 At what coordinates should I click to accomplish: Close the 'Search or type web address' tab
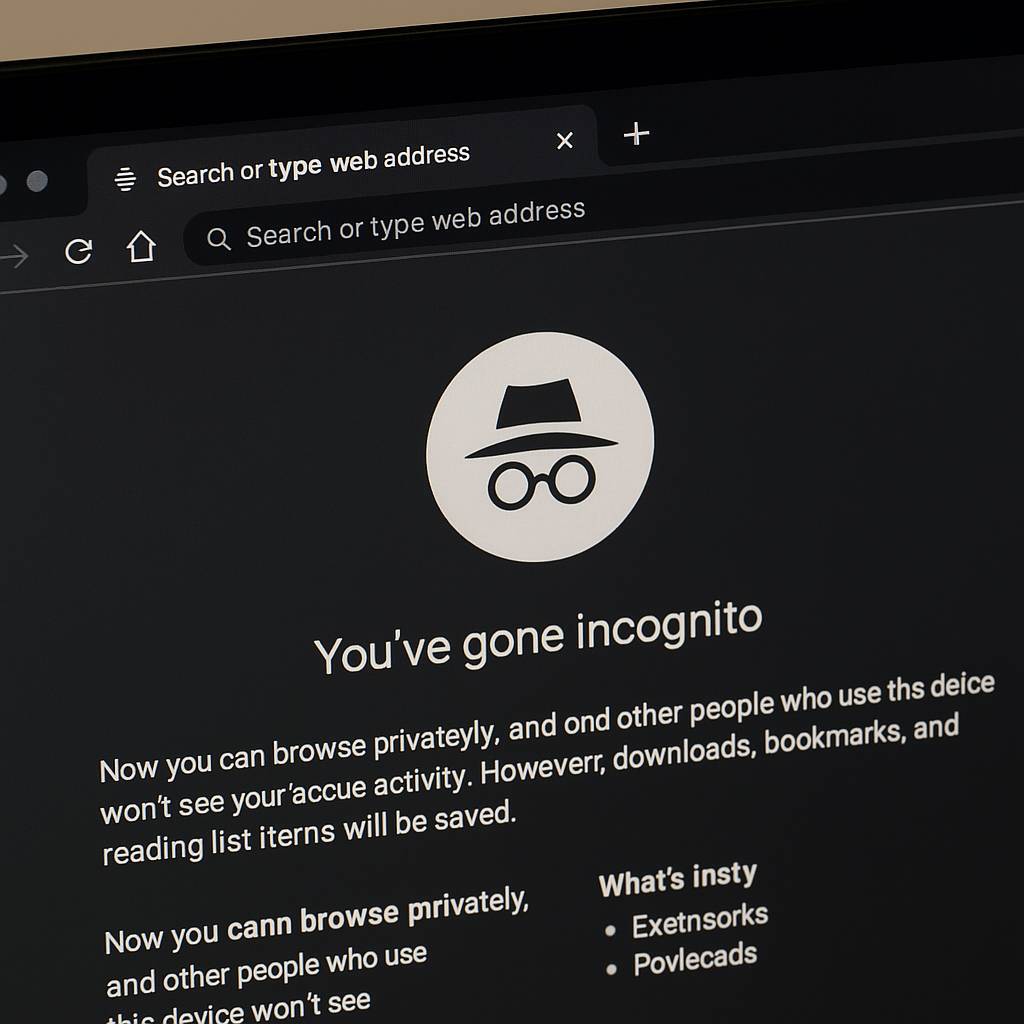tap(565, 141)
